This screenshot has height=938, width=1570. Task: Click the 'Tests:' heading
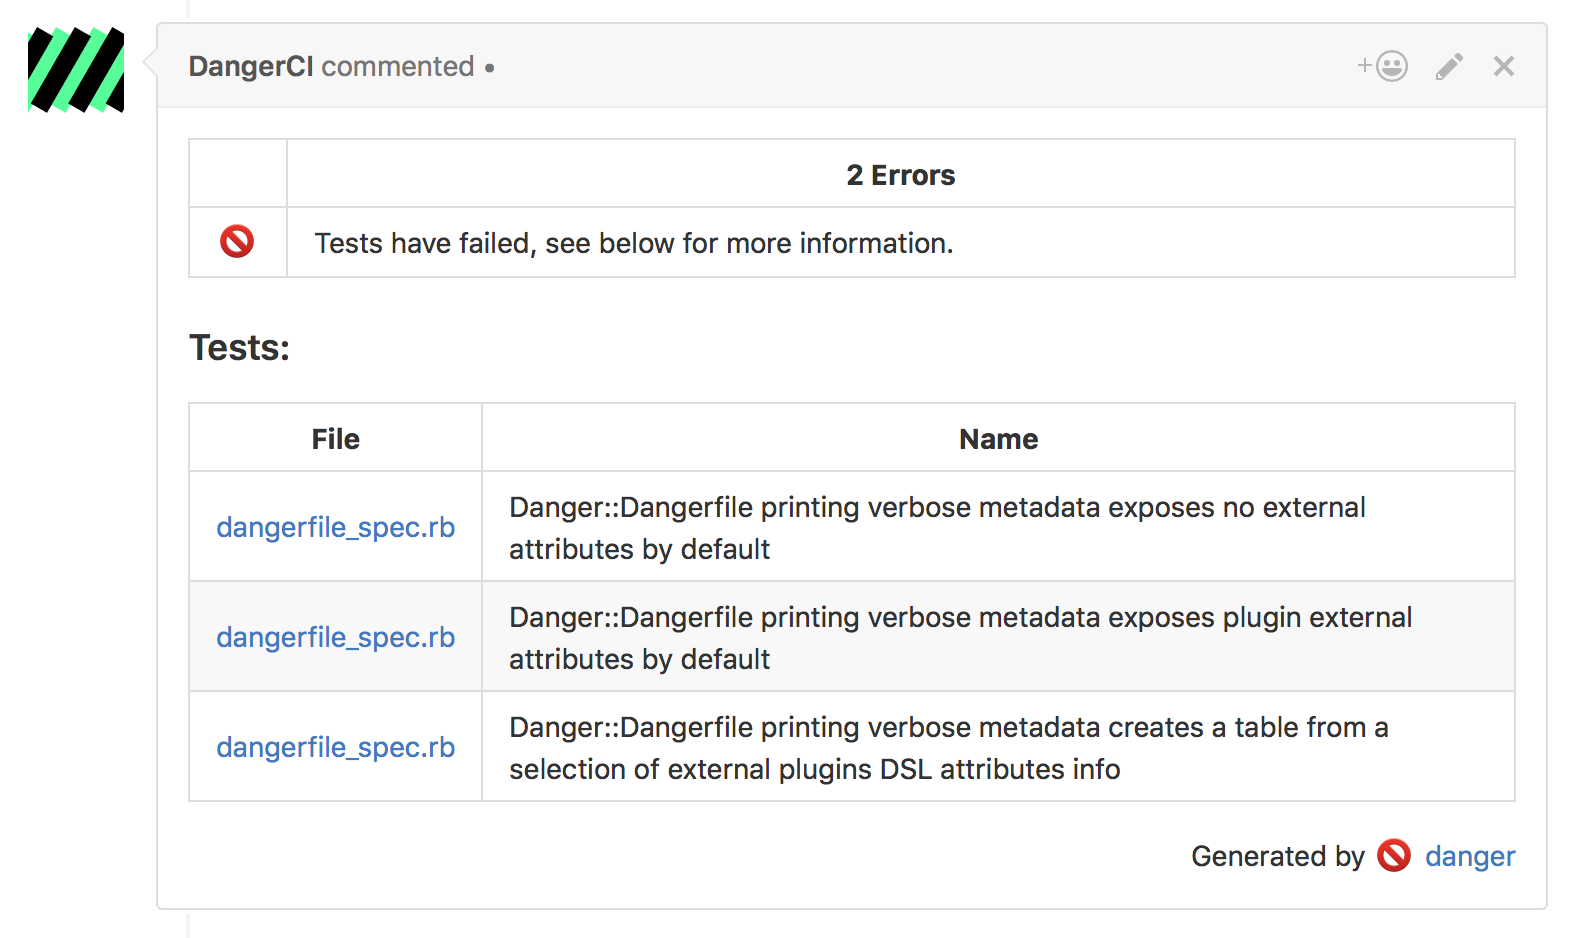point(239,348)
